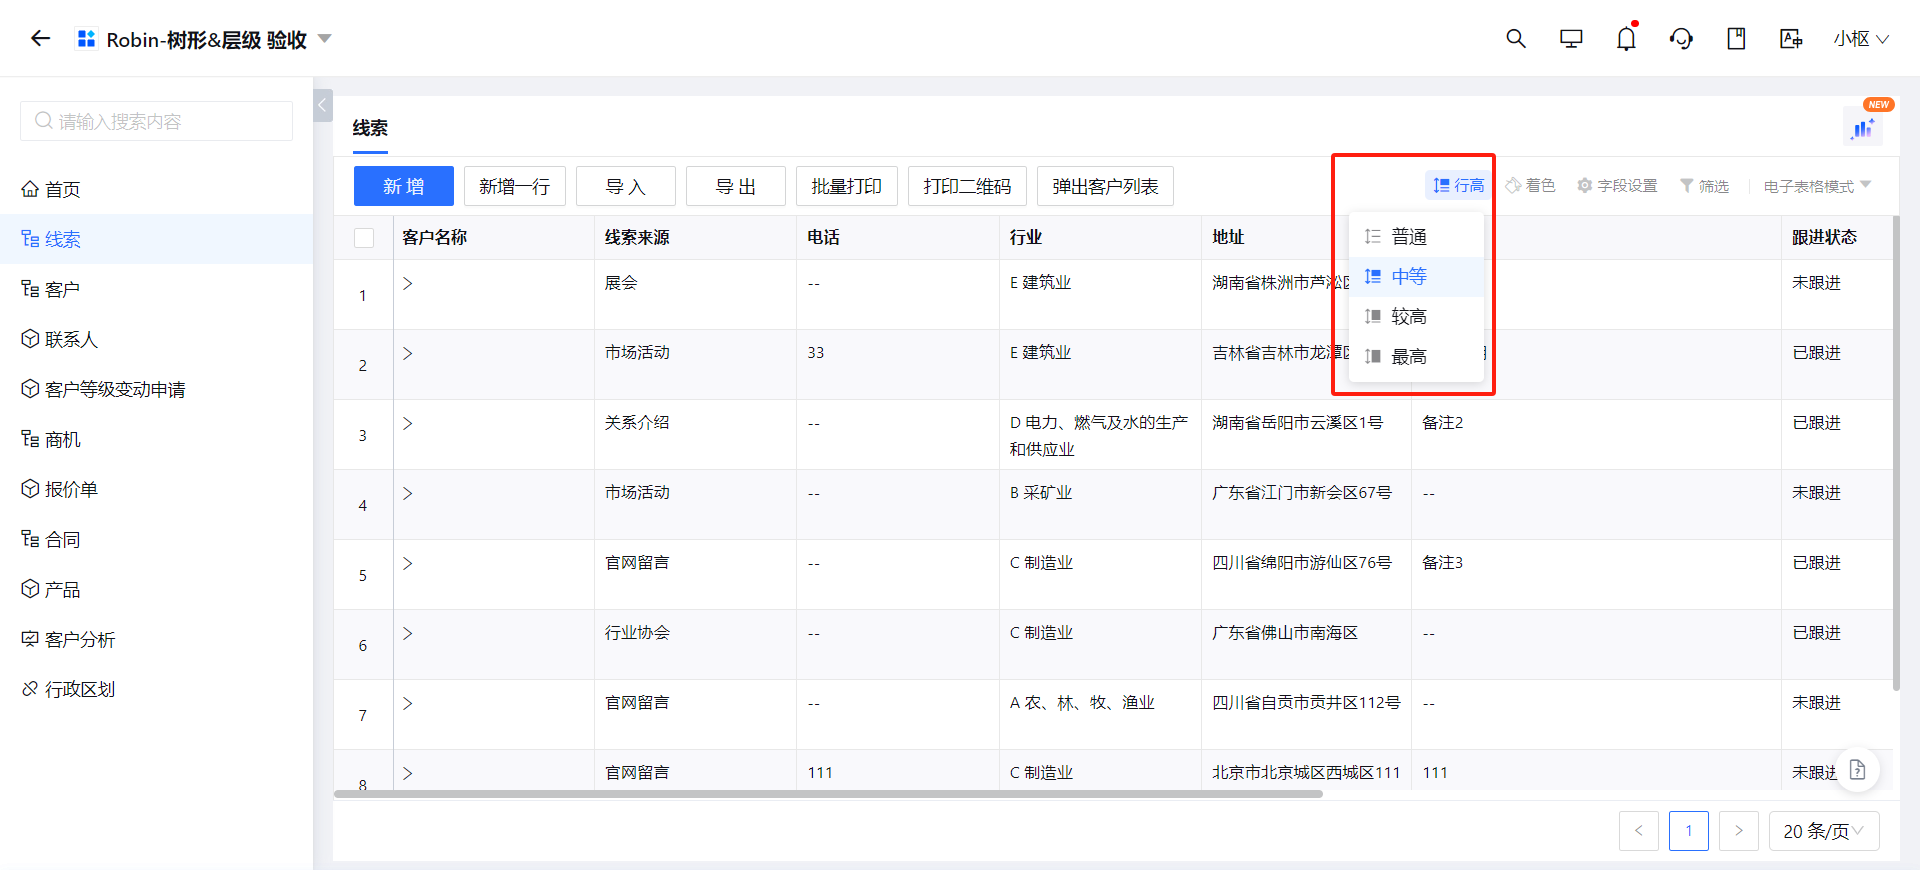1920x870 pixels.
Task: Click the 新增 button
Action: [404, 186]
